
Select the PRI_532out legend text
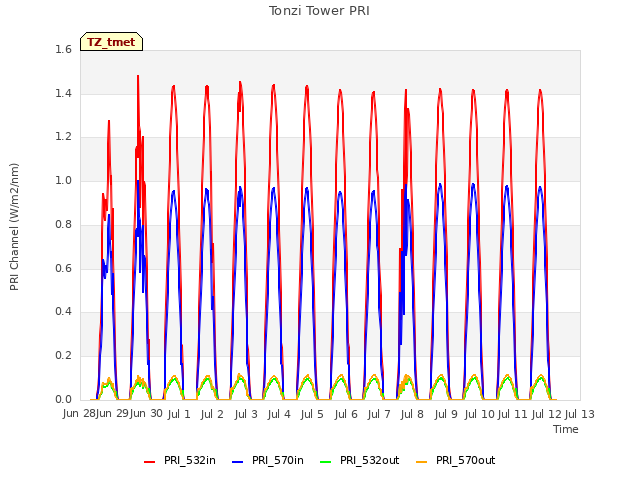coord(370,460)
